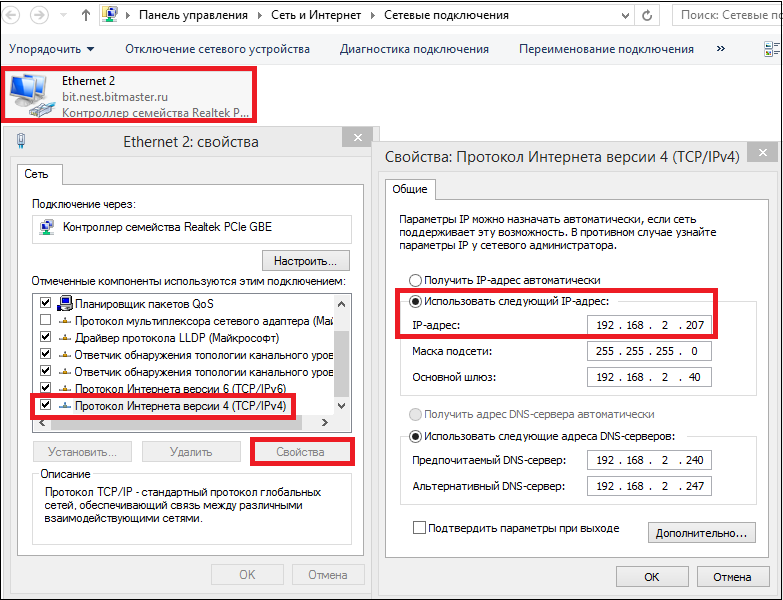Click the IP-адрес field 192.168.2.207
The height and width of the screenshot is (600, 783).
pyautogui.click(x=649, y=325)
